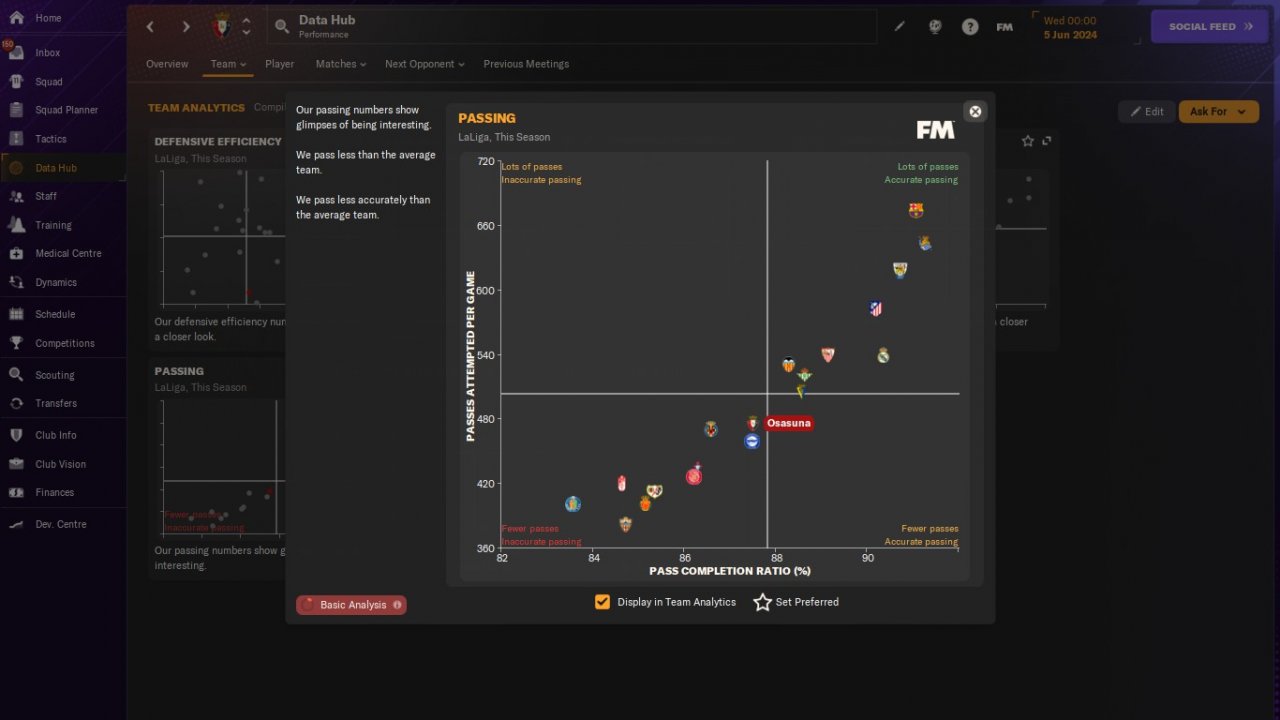
Task: Expand the background analytics card
Action: pyautogui.click(x=1047, y=141)
